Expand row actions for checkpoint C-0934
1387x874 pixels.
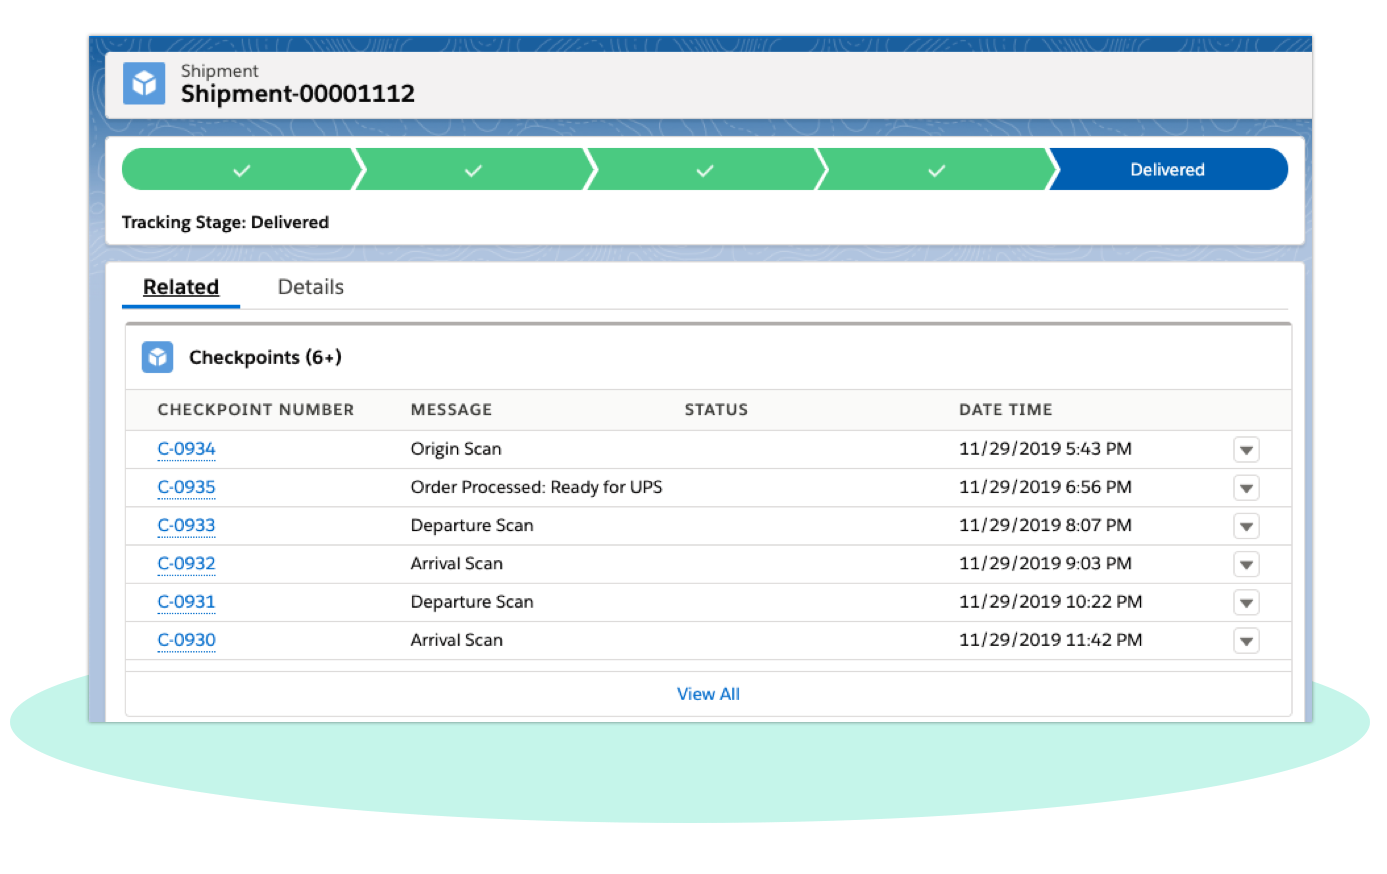[1246, 450]
